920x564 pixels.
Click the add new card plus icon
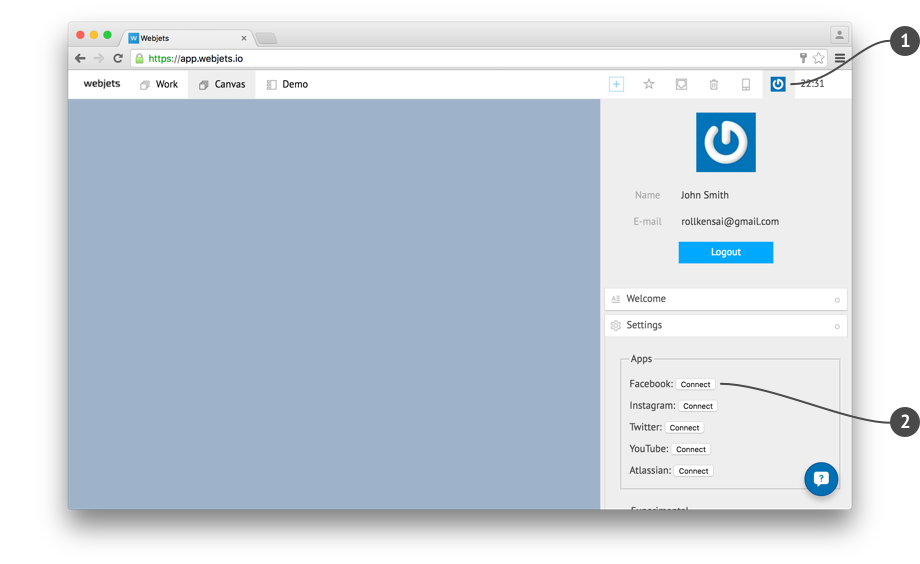coord(616,85)
